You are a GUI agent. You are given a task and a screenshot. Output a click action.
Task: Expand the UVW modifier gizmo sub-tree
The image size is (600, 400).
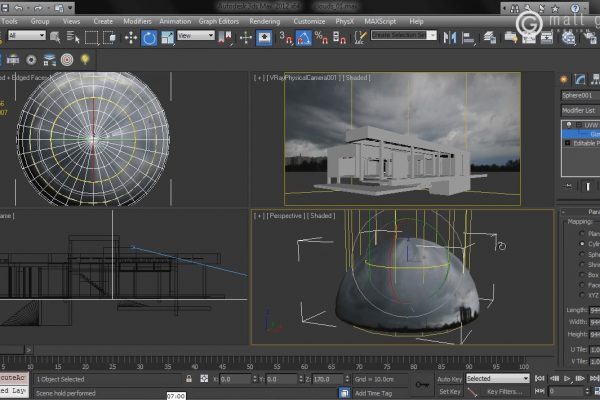pyautogui.click(x=578, y=125)
